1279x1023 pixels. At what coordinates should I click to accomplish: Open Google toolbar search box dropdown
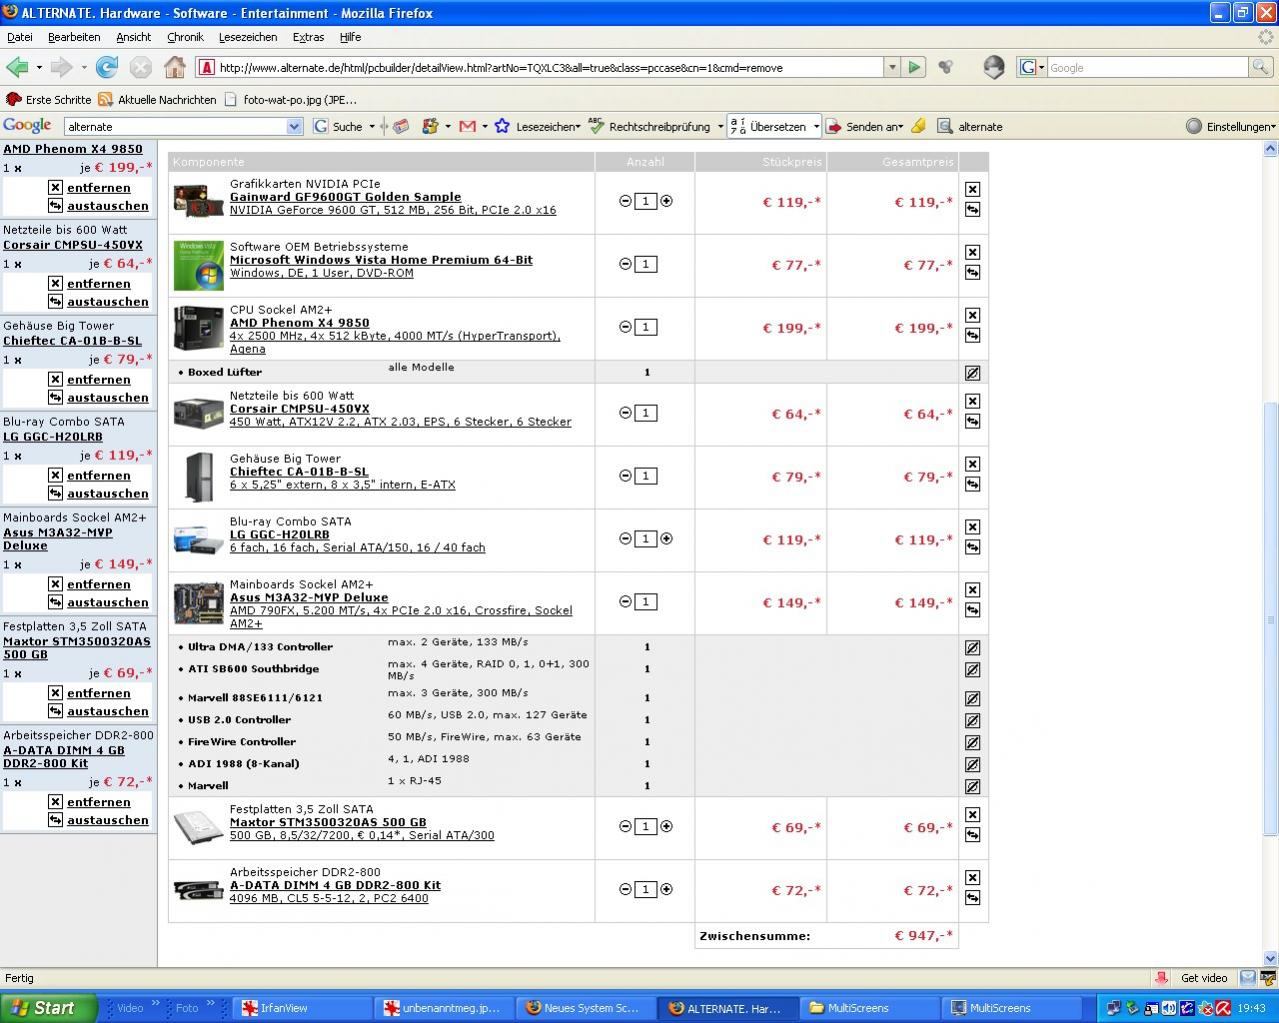[x=294, y=126]
